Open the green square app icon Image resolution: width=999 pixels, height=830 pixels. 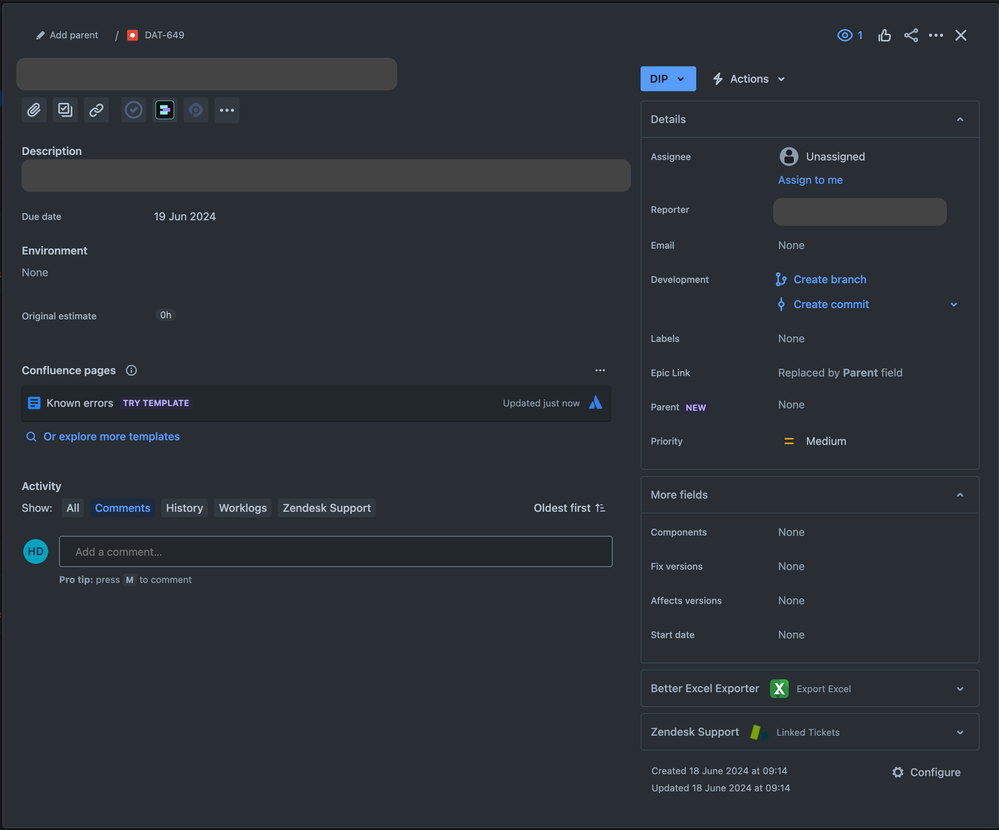pos(164,110)
